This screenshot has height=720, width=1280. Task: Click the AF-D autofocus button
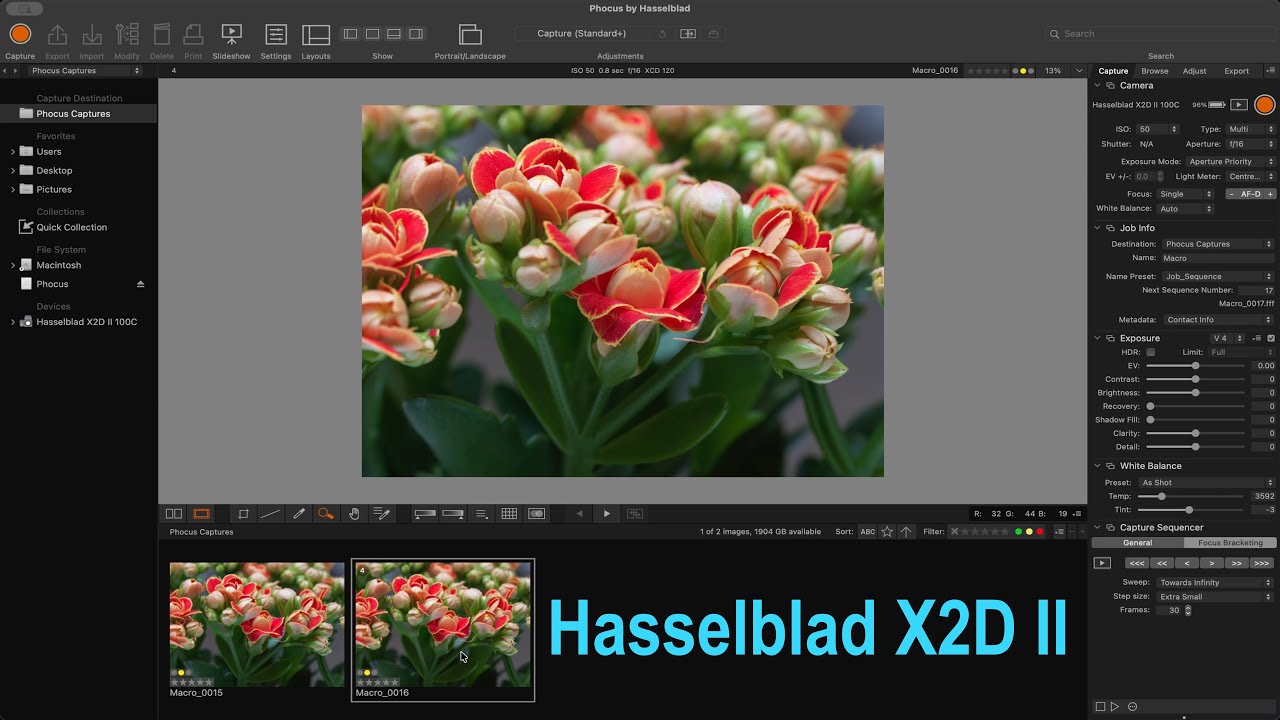point(1251,194)
